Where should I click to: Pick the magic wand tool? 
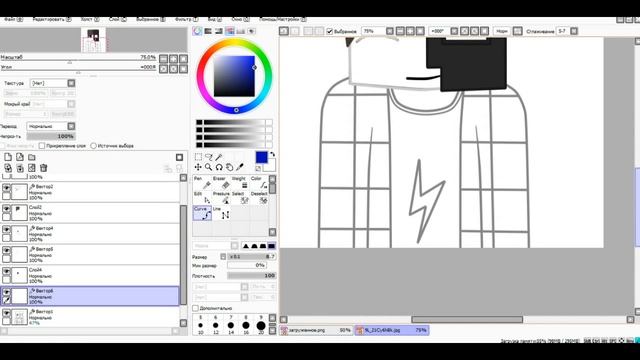click(x=219, y=157)
